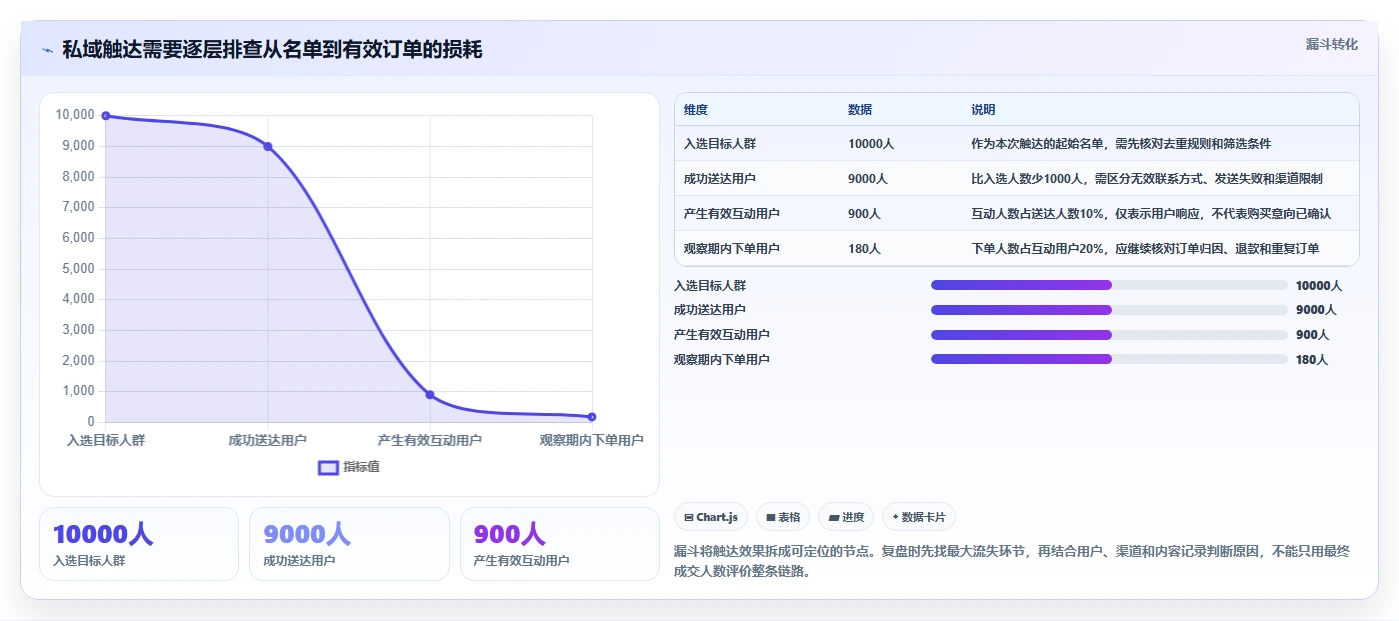Click the summary paragraph starting 漏斗将触达效果
This screenshot has height=621, width=1399.
(1013, 562)
